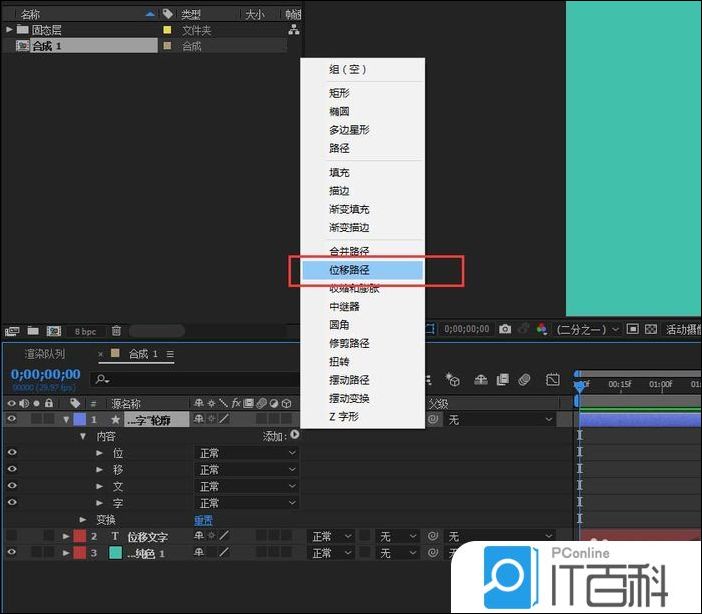Select the 合成 1 timeline tab

143,354
